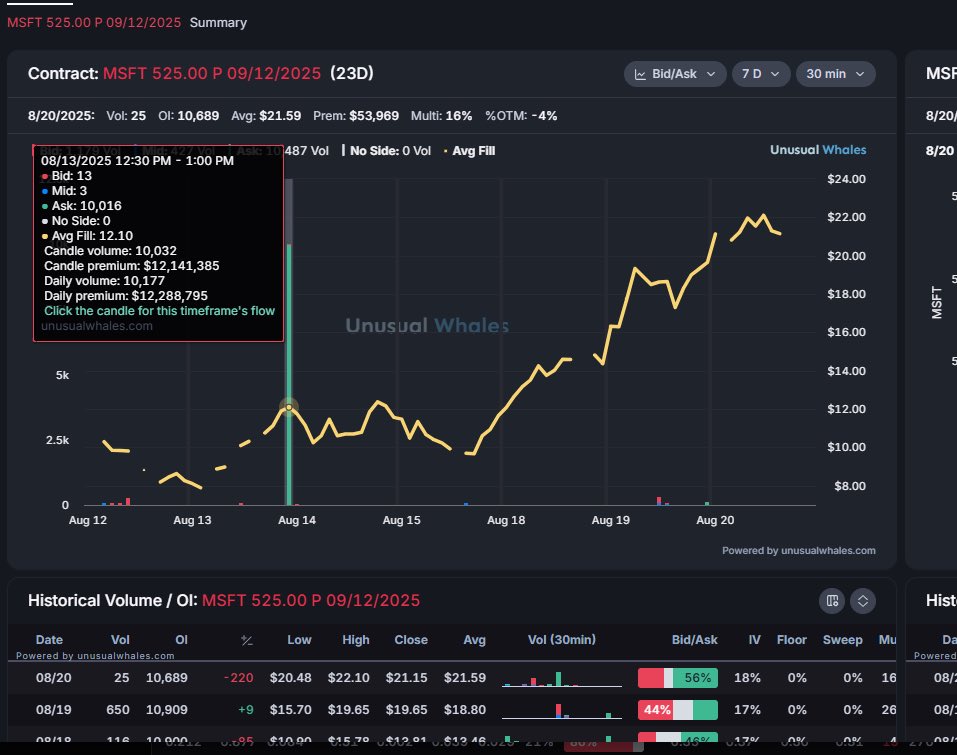Toggle the No Side legend series
The image size is (957, 755).
coord(386,151)
